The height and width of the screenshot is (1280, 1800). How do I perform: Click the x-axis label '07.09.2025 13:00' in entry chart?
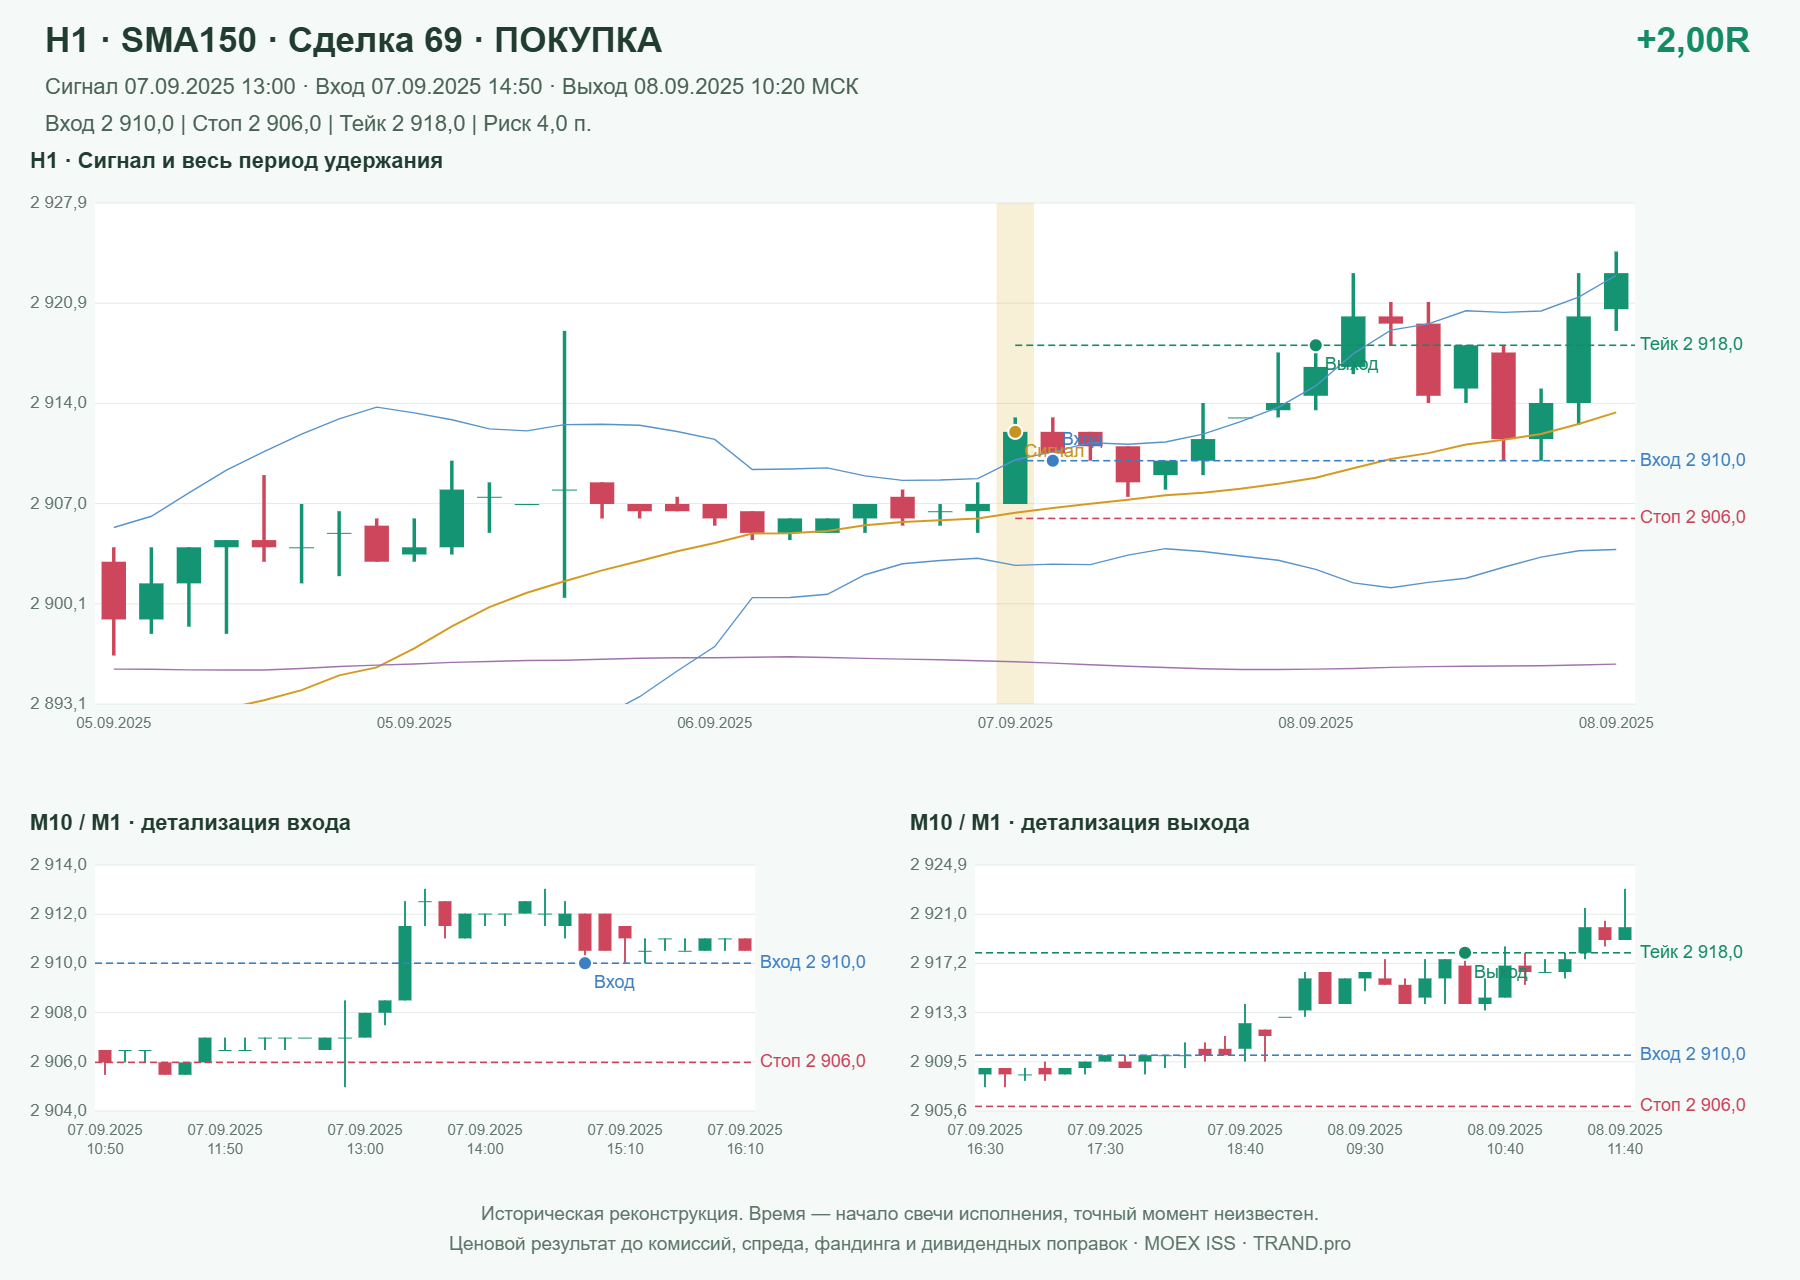pyautogui.click(x=365, y=1139)
